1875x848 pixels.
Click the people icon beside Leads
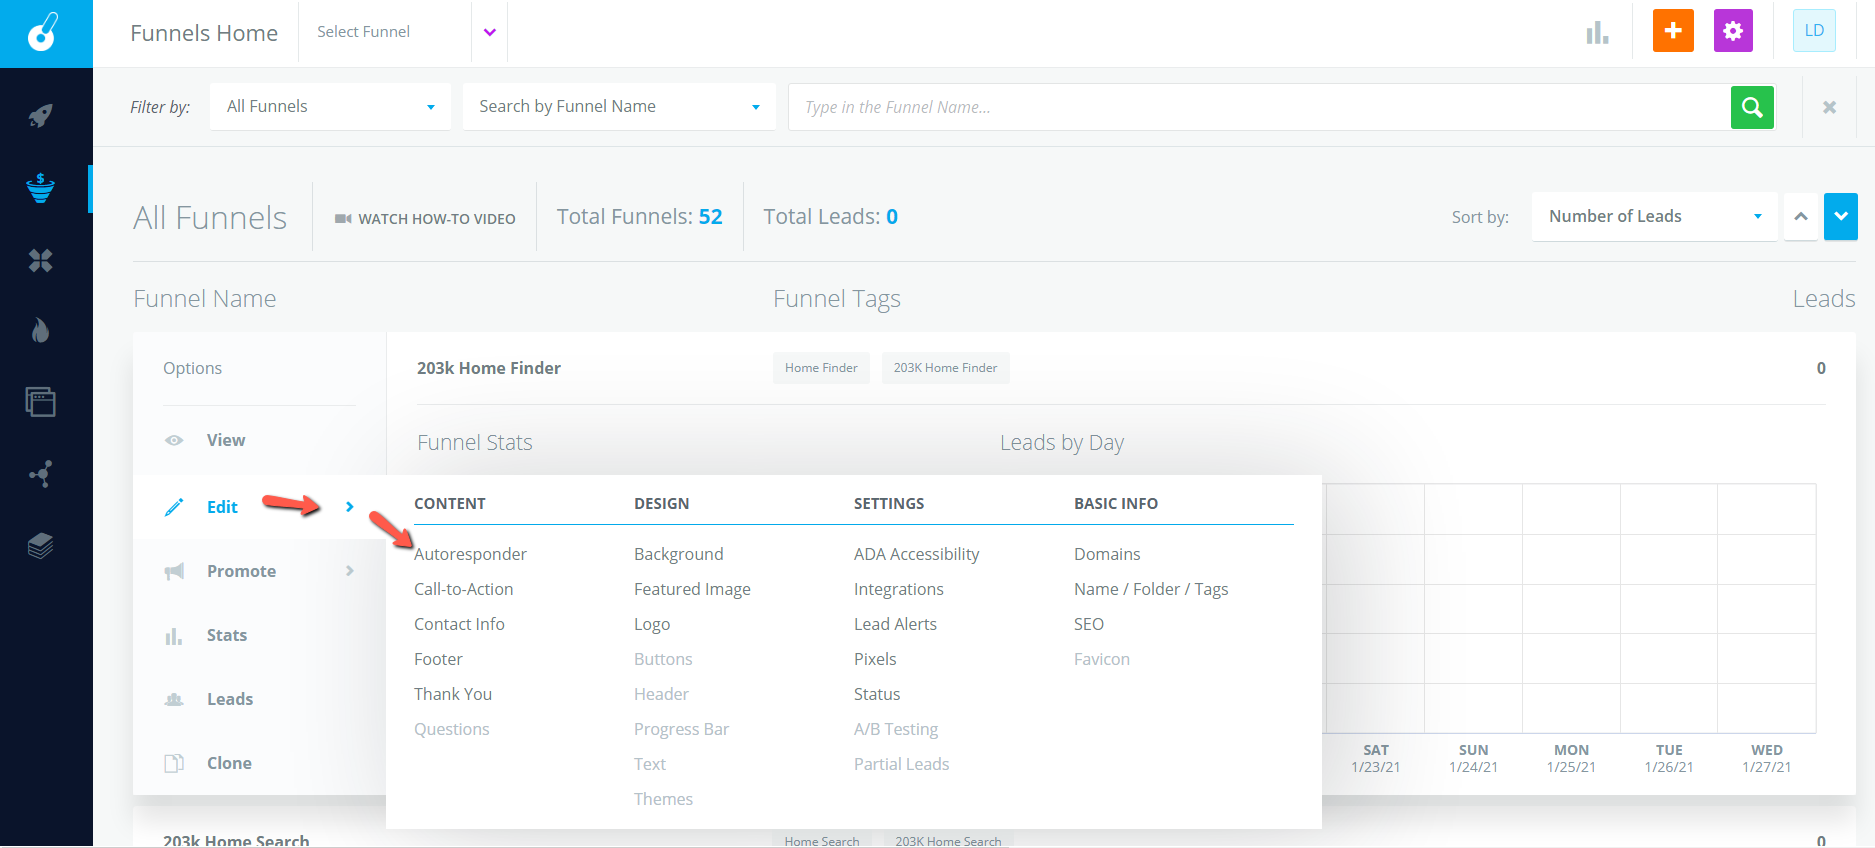coord(174,699)
